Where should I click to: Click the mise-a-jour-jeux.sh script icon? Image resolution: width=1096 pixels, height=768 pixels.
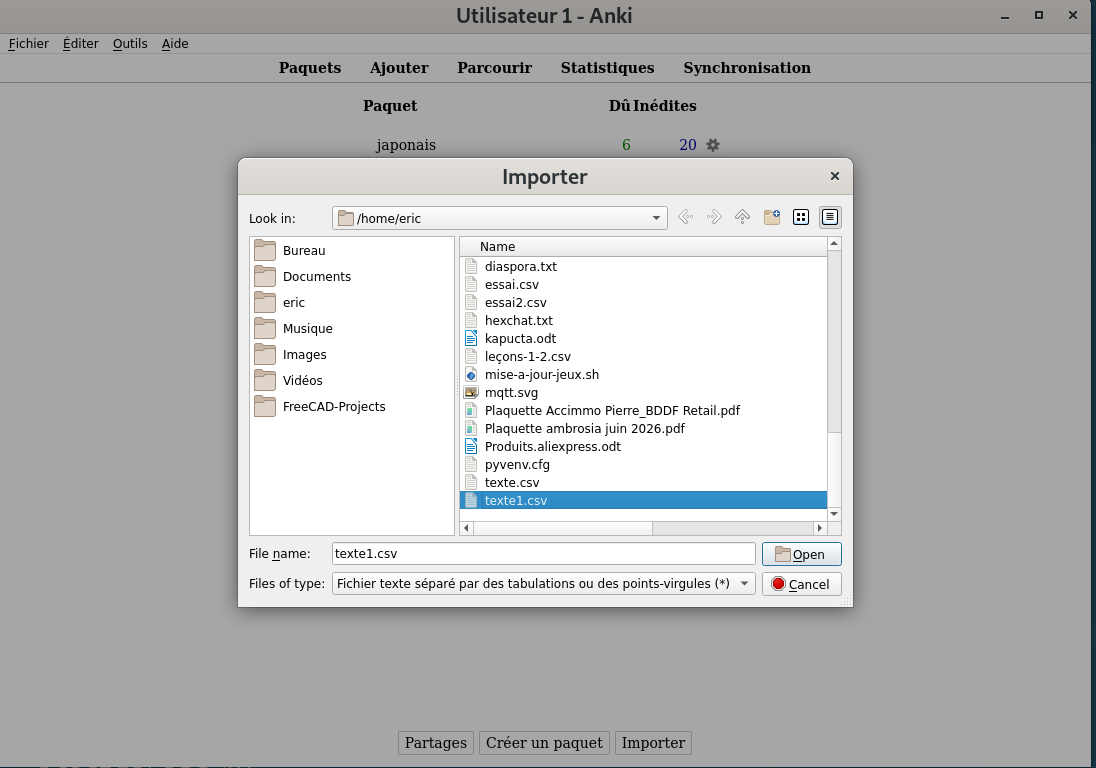[x=471, y=375]
